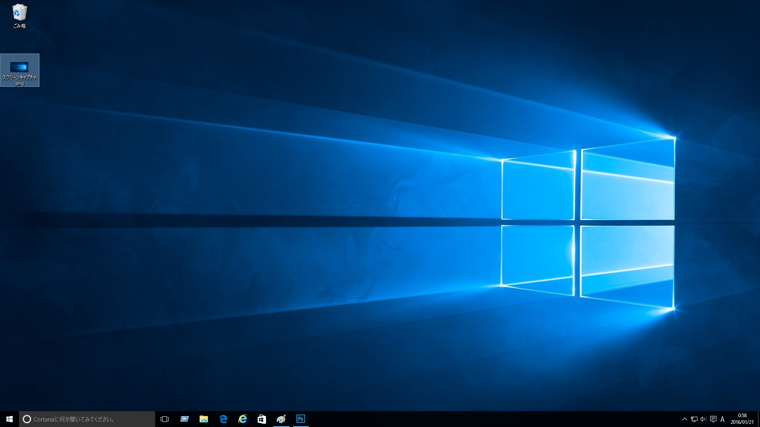760x427 pixels.
Task: Open the Windows Store from the taskbar
Action: [x=262, y=419]
